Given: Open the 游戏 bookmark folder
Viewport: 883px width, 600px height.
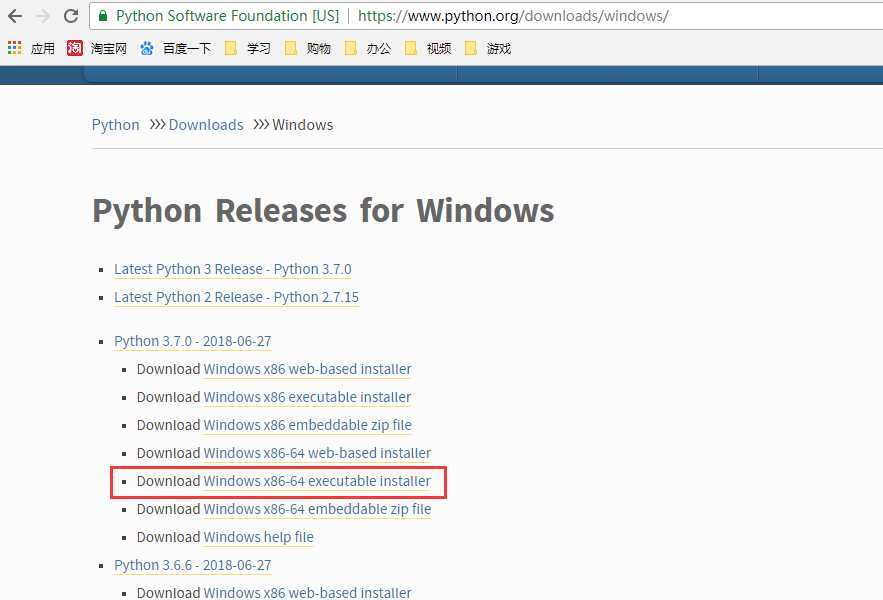Looking at the screenshot, I should click(x=488, y=48).
